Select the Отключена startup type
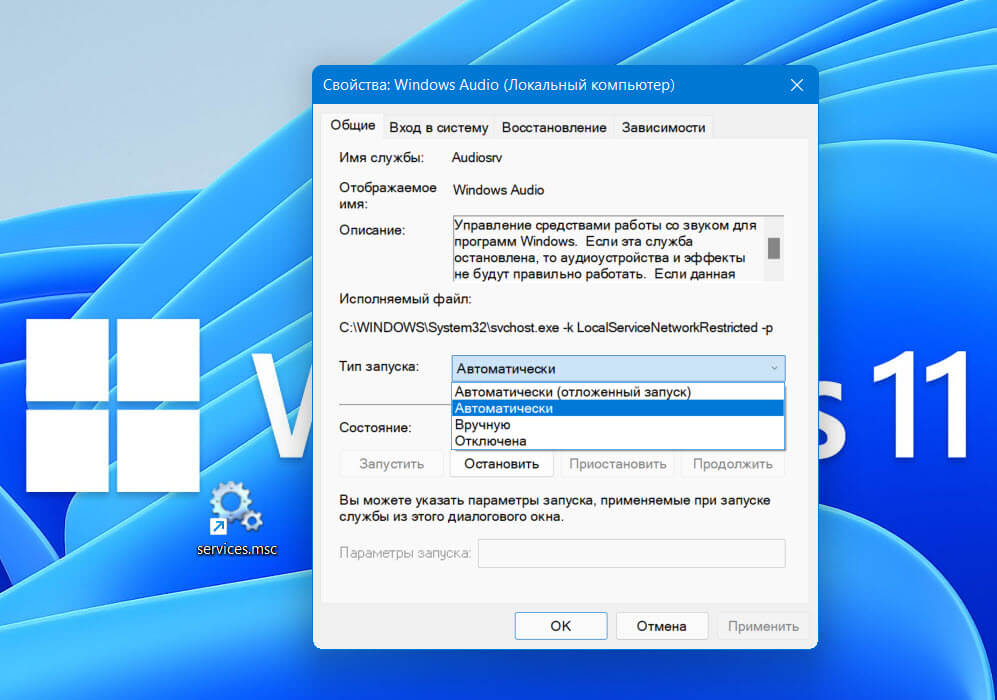The image size is (997, 700). click(617, 441)
